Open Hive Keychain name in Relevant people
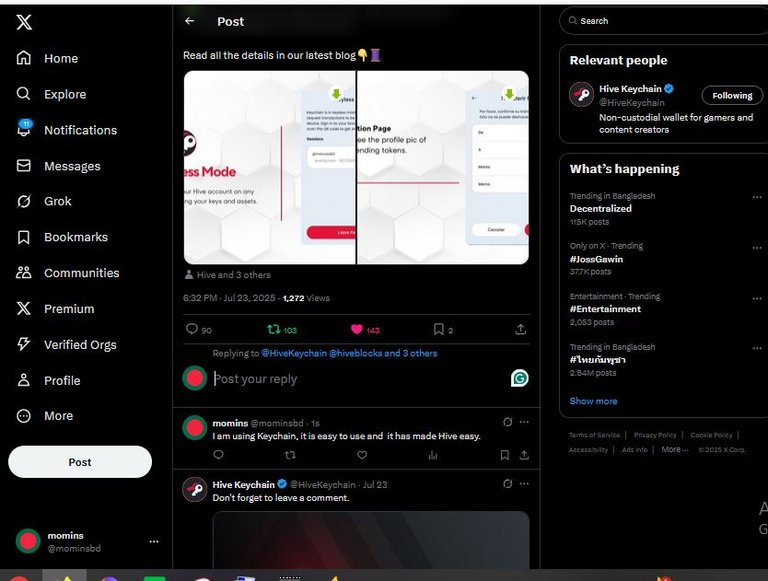 point(630,89)
